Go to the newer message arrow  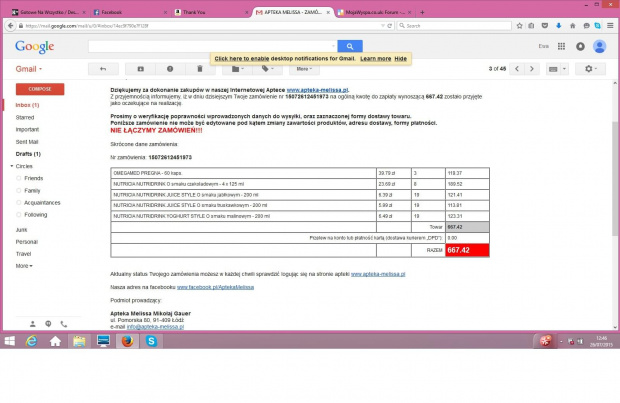[517, 69]
